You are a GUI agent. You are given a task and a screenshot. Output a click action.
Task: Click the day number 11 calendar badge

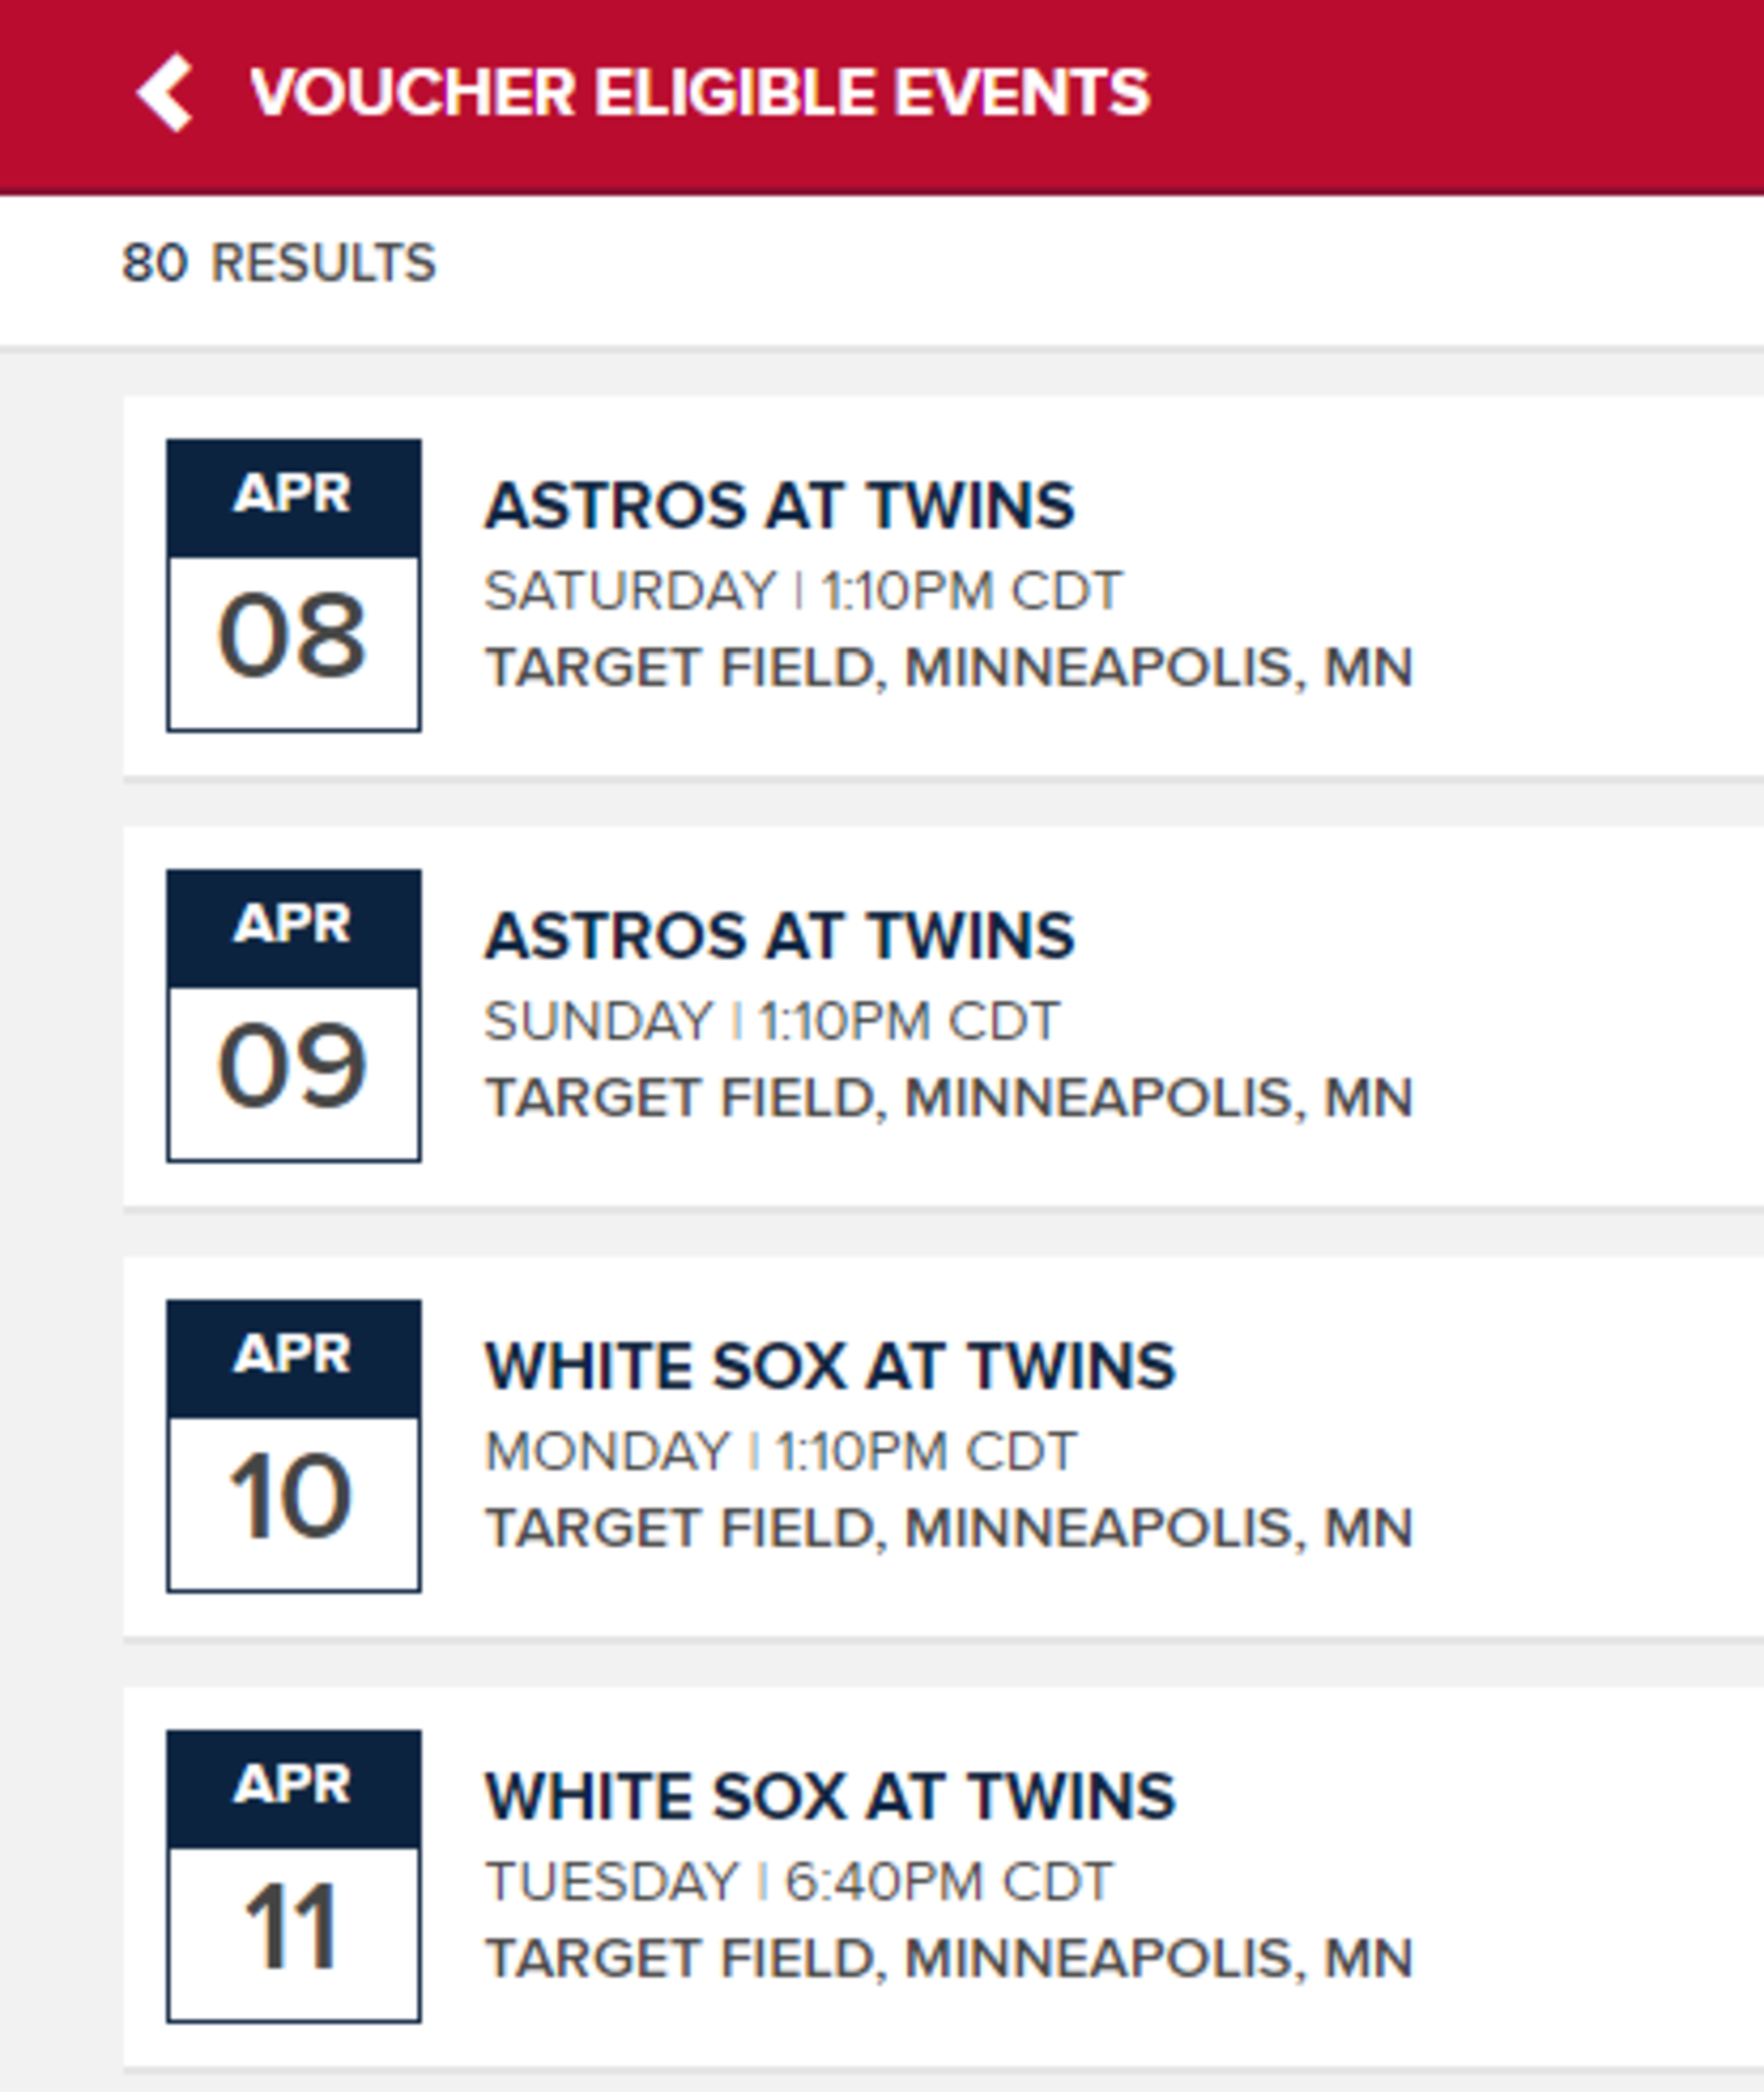[292, 1927]
